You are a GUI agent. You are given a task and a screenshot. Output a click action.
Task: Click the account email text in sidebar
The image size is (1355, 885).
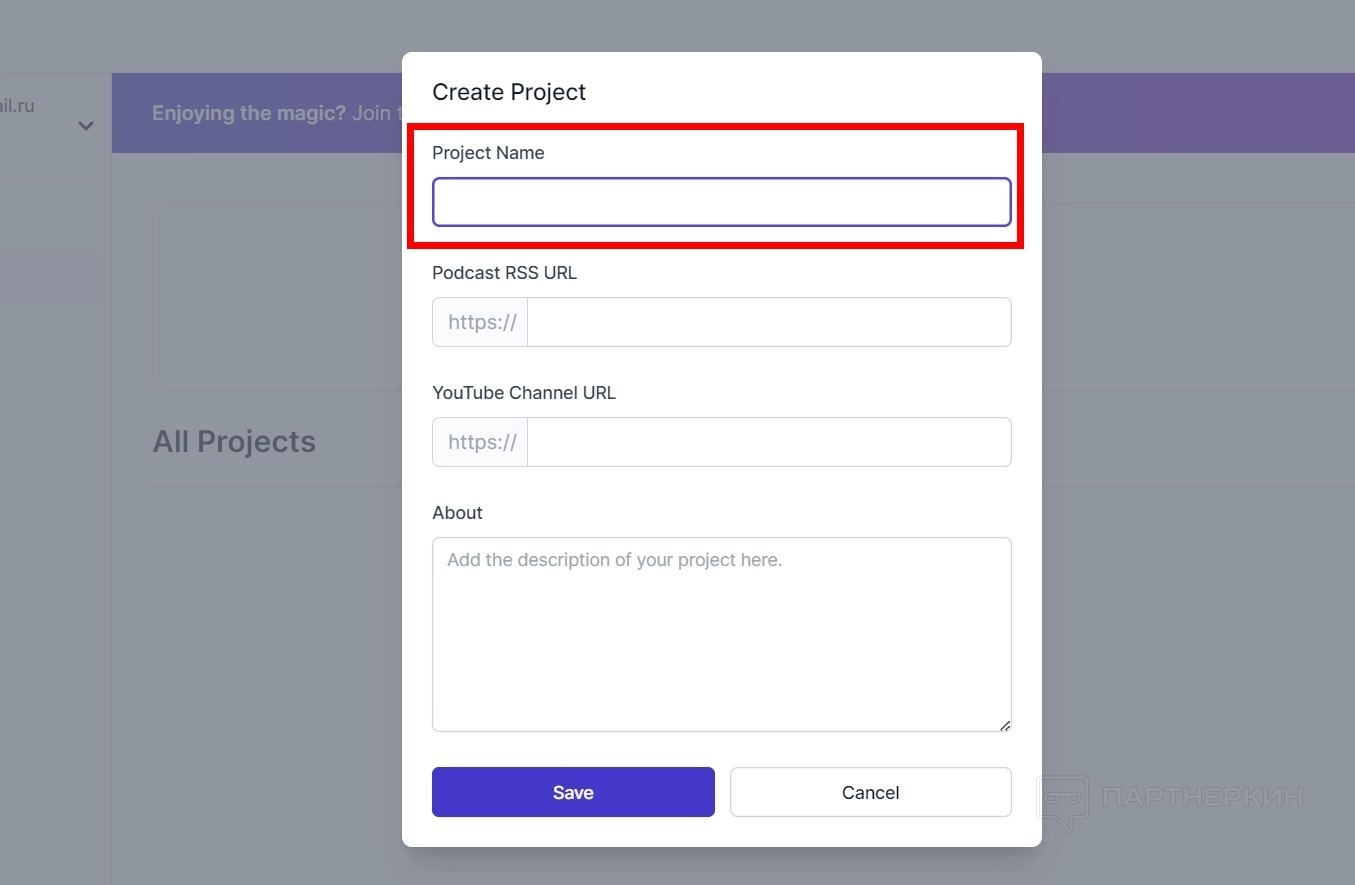[18, 106]
